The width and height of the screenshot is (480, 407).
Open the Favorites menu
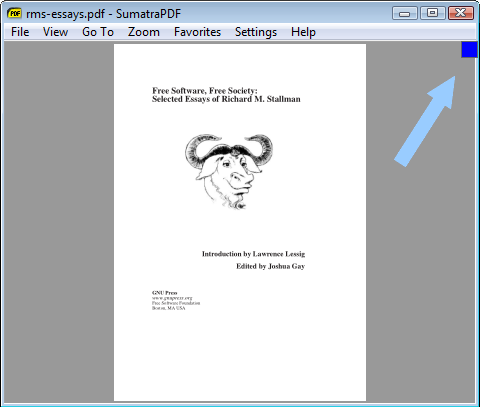click(197, 32)
